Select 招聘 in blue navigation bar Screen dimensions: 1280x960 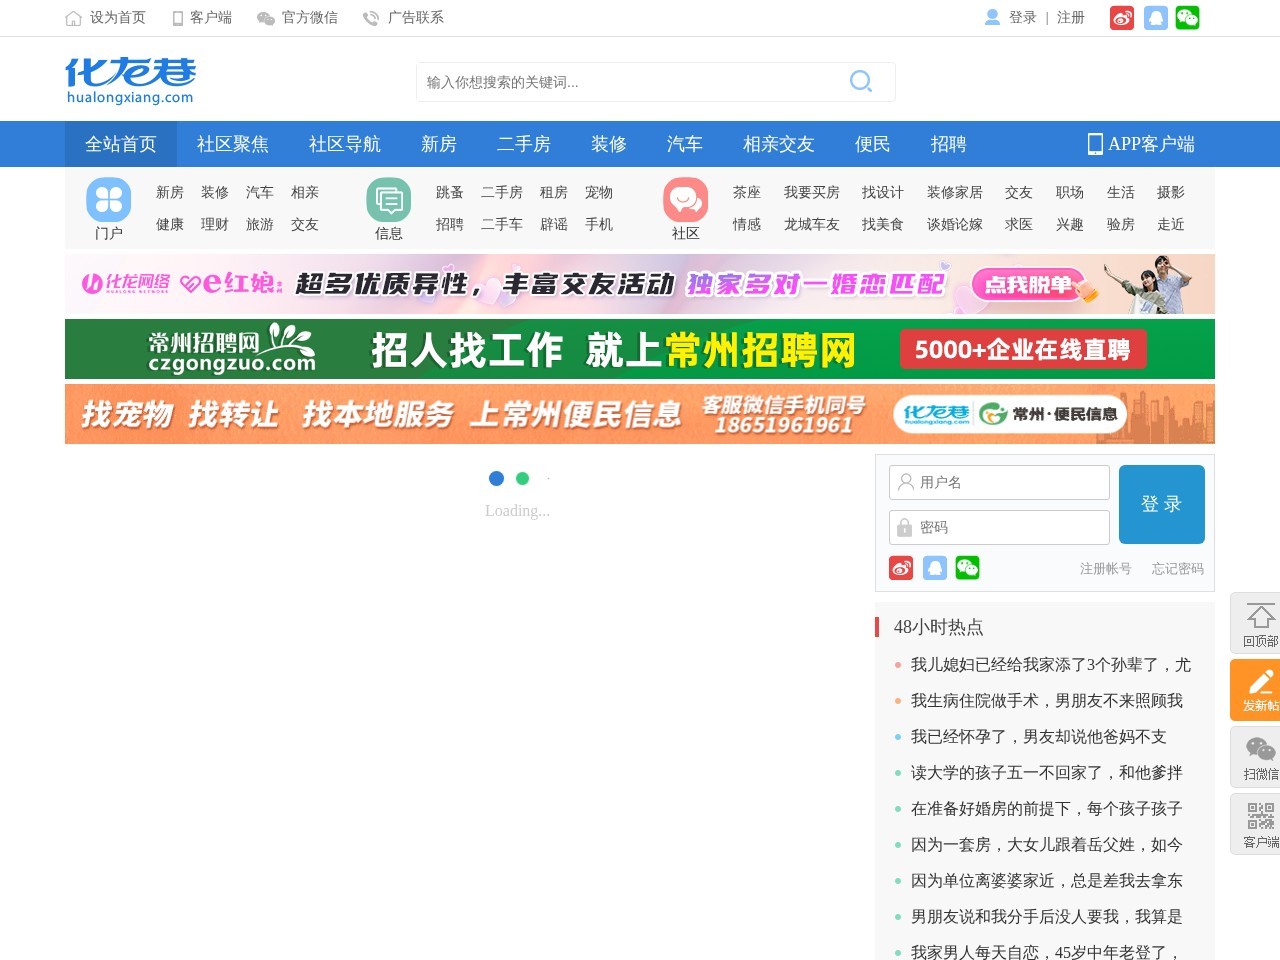[949, 144]
